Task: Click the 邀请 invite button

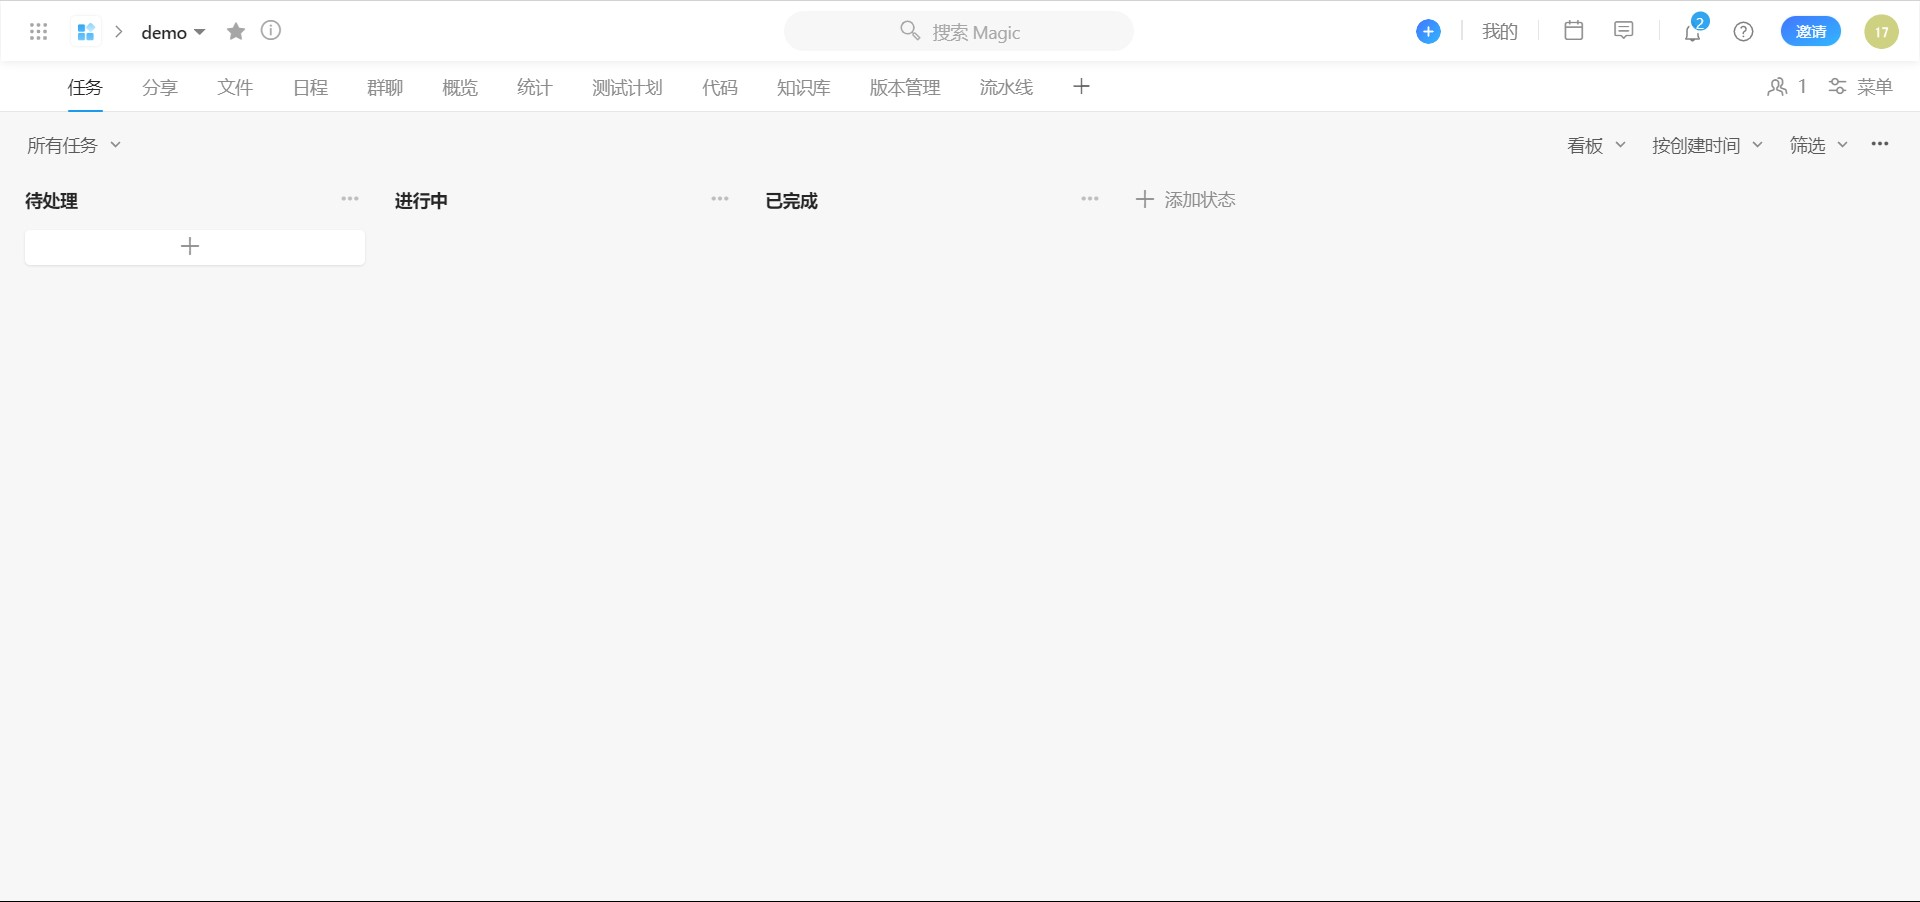Action: click(1810, 31)
